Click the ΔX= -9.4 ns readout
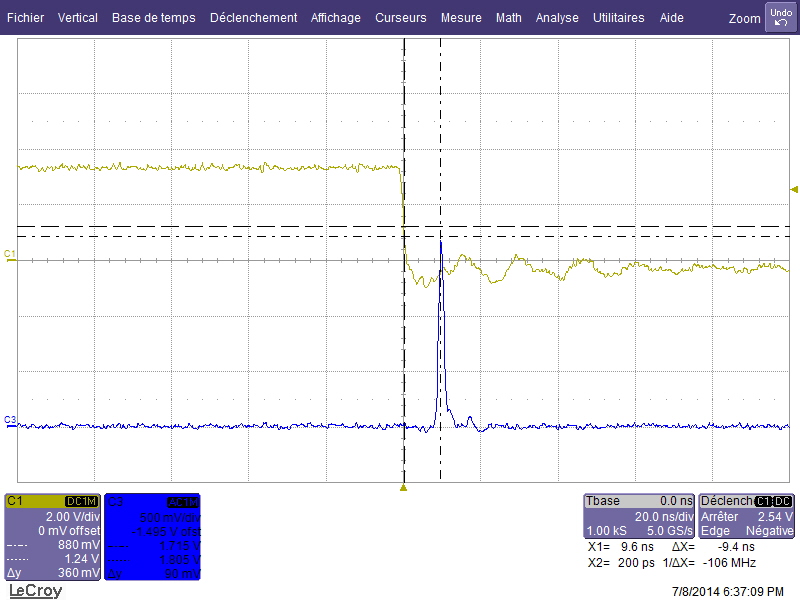The height and width of the screenshot is (600, 800). tap(713, 547)
